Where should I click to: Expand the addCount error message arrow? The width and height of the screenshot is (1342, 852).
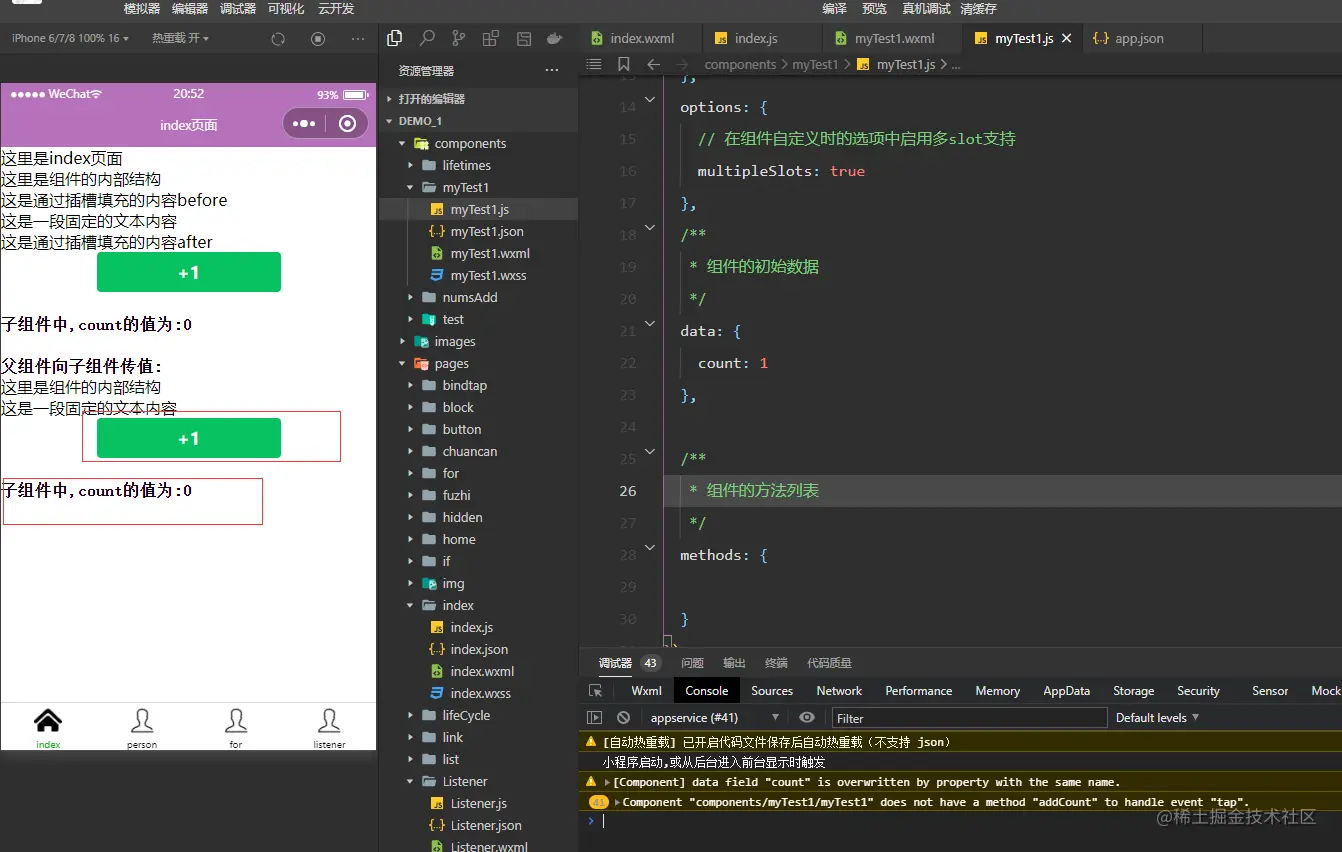617,802
